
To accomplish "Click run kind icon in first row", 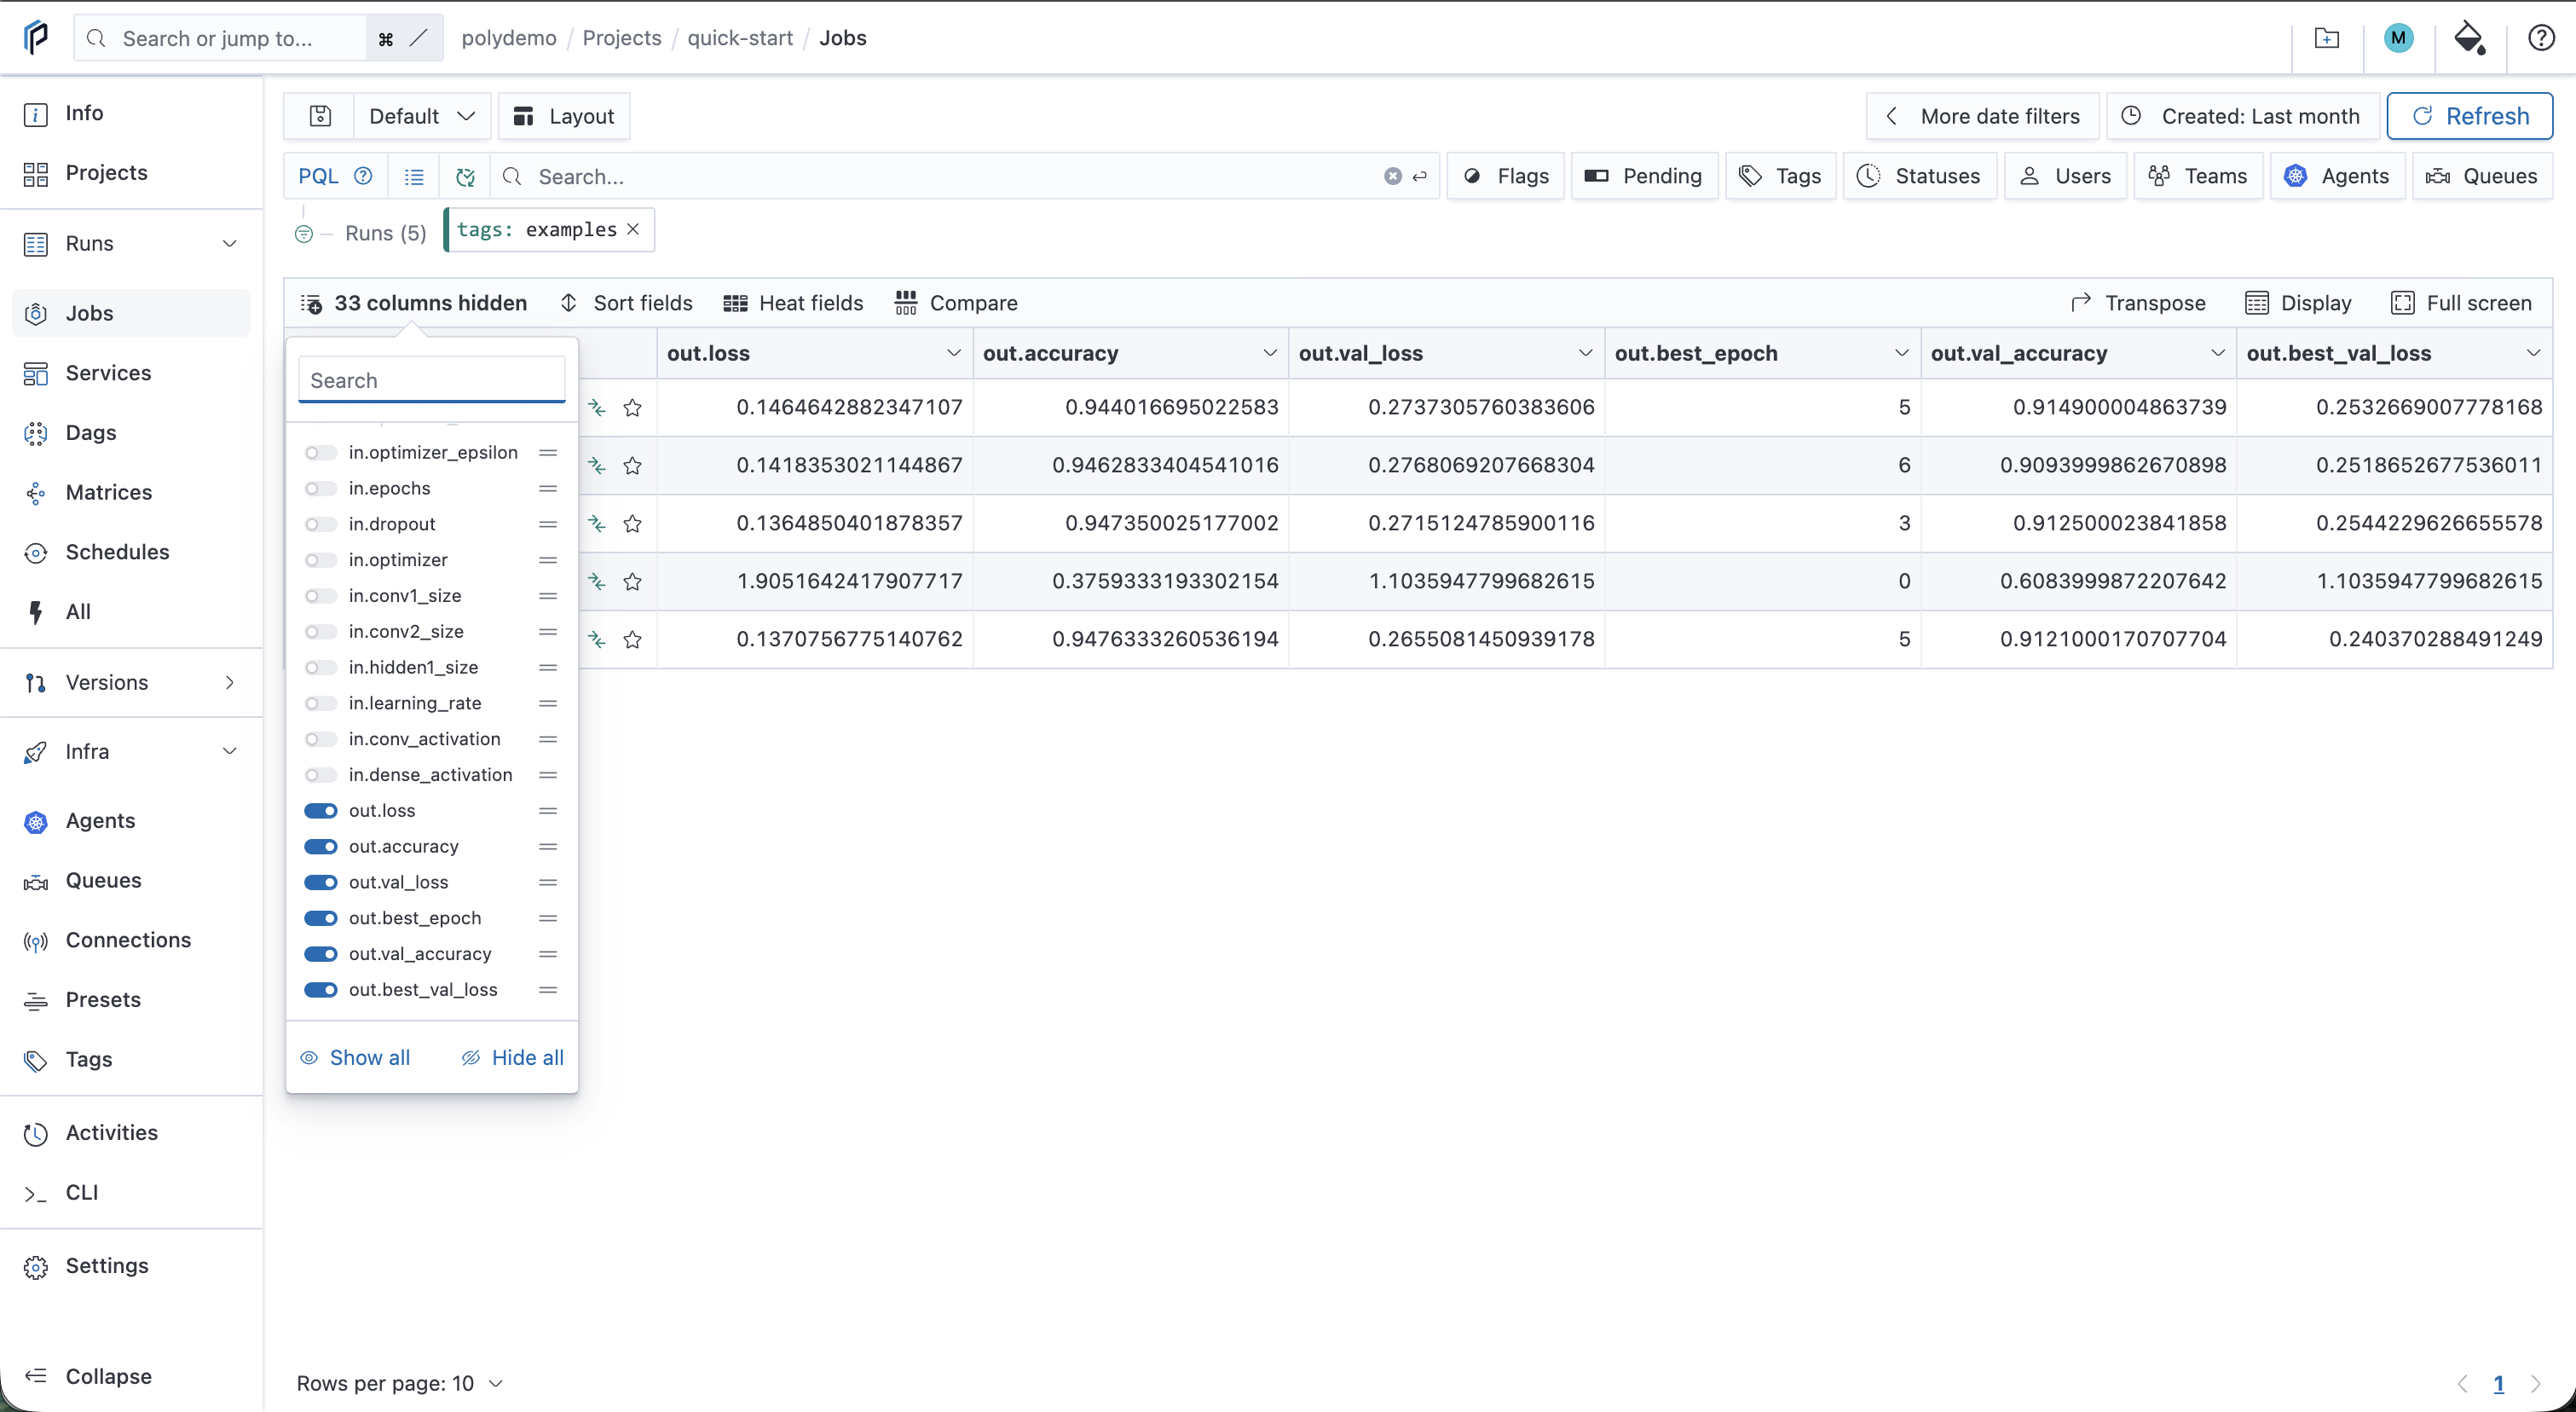I will point(597,408).
